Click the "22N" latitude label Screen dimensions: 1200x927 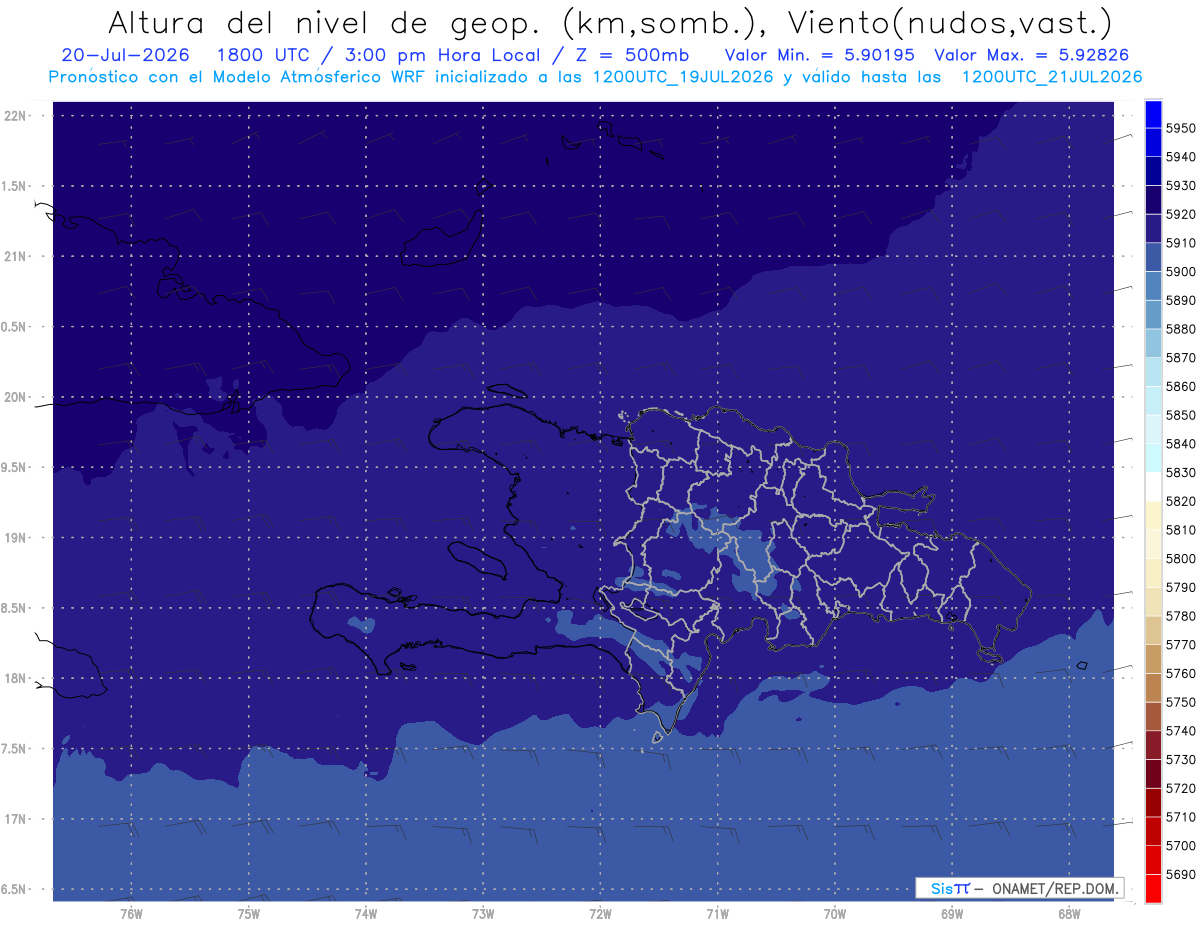(x=17, y=116)
